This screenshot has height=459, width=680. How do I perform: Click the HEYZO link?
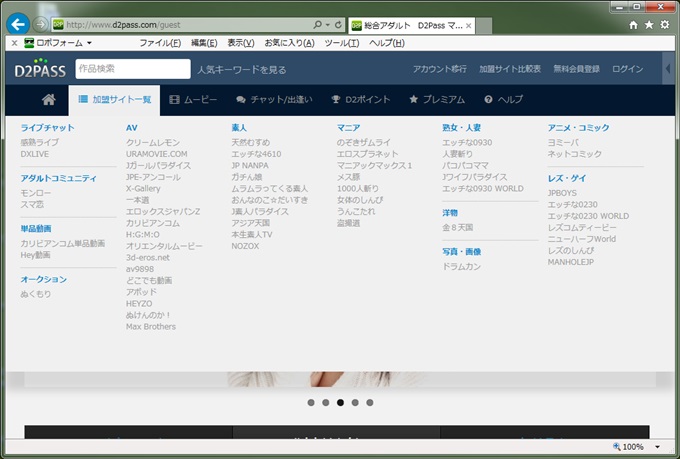pos(139,304)
